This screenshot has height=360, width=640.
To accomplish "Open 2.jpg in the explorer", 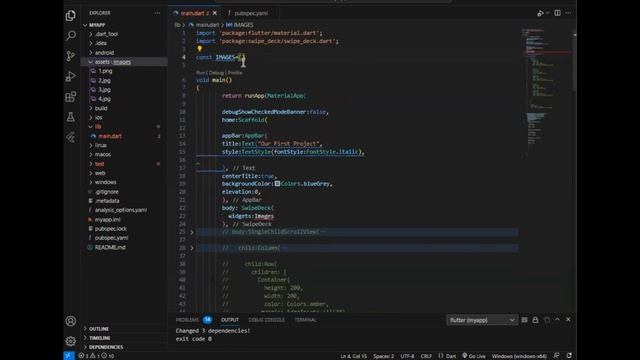I will click(104, 80).
